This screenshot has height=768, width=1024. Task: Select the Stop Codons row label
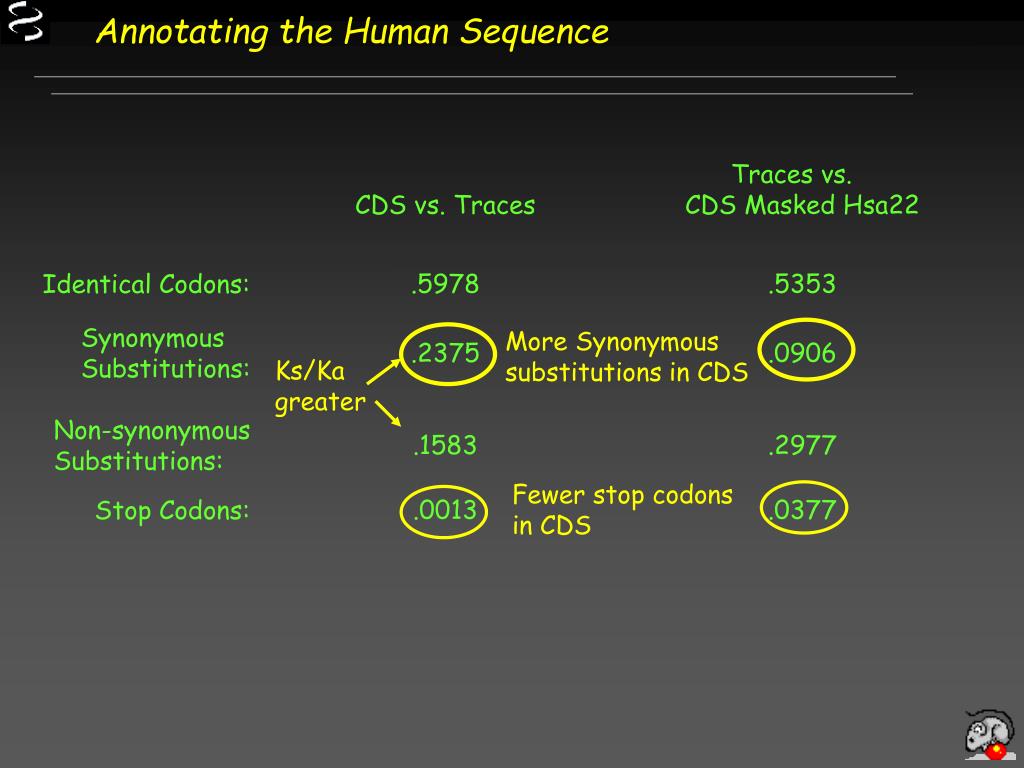(172, 512)
